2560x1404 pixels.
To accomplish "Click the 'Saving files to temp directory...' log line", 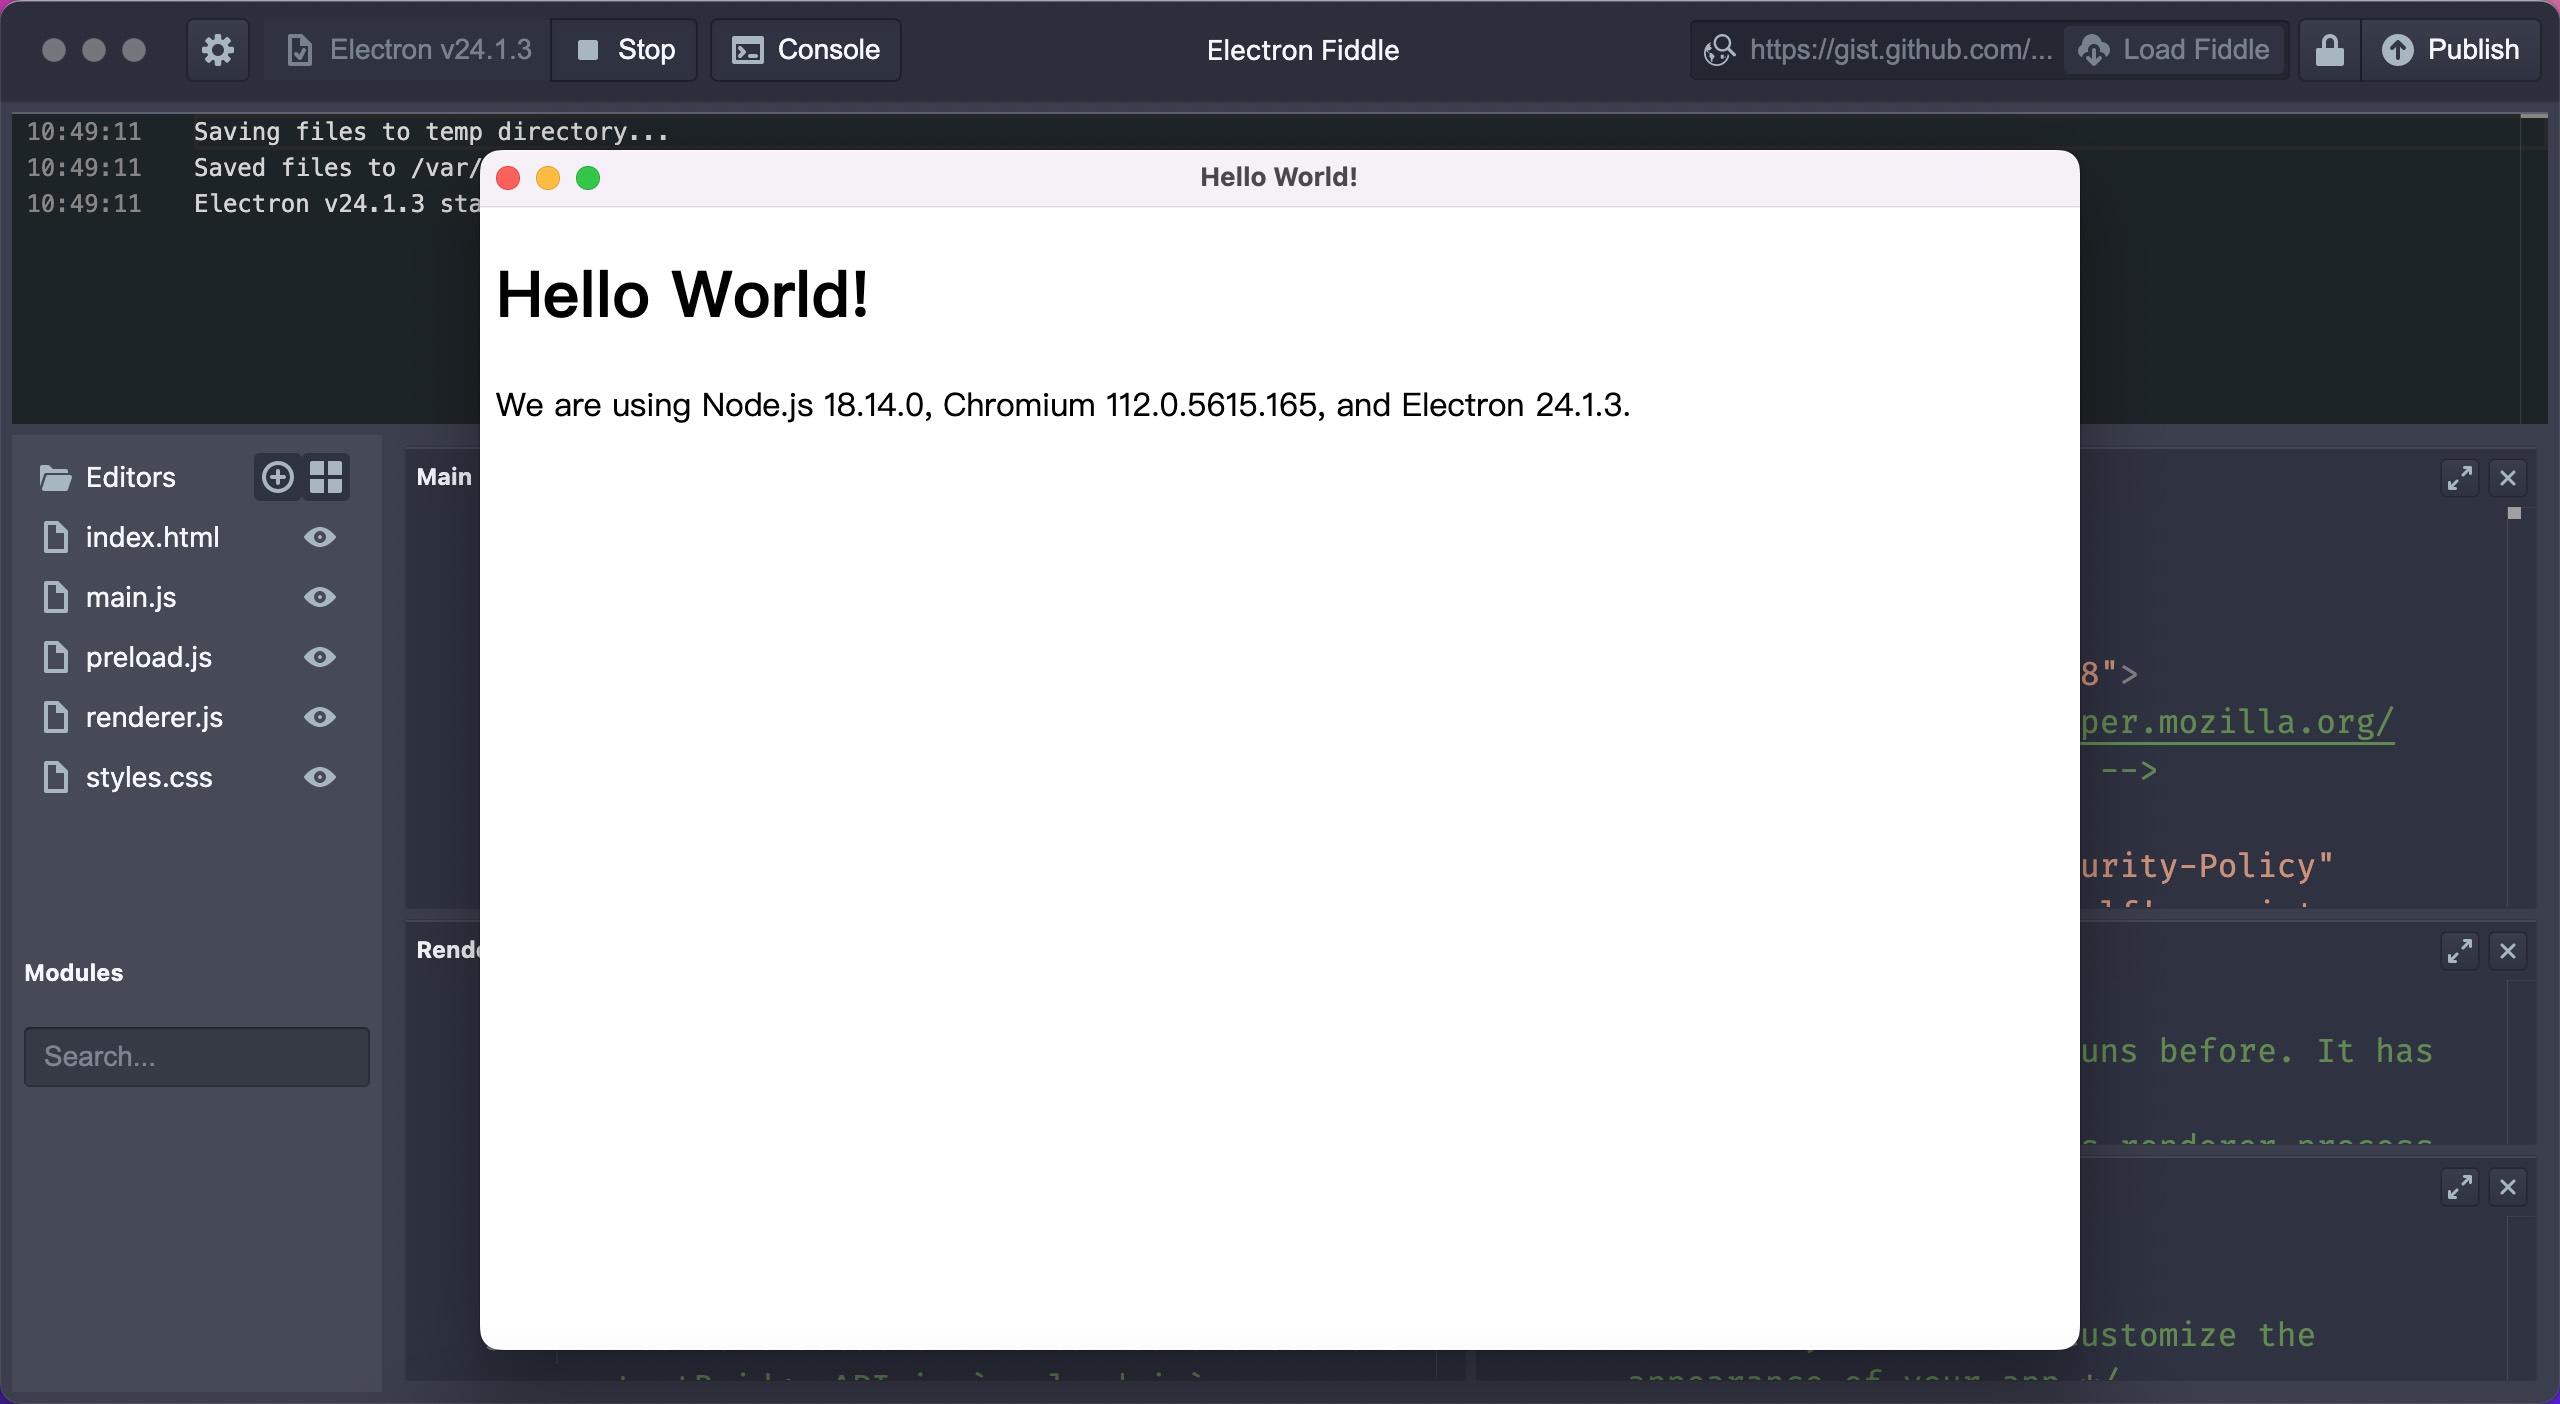I will click(431, 131).
